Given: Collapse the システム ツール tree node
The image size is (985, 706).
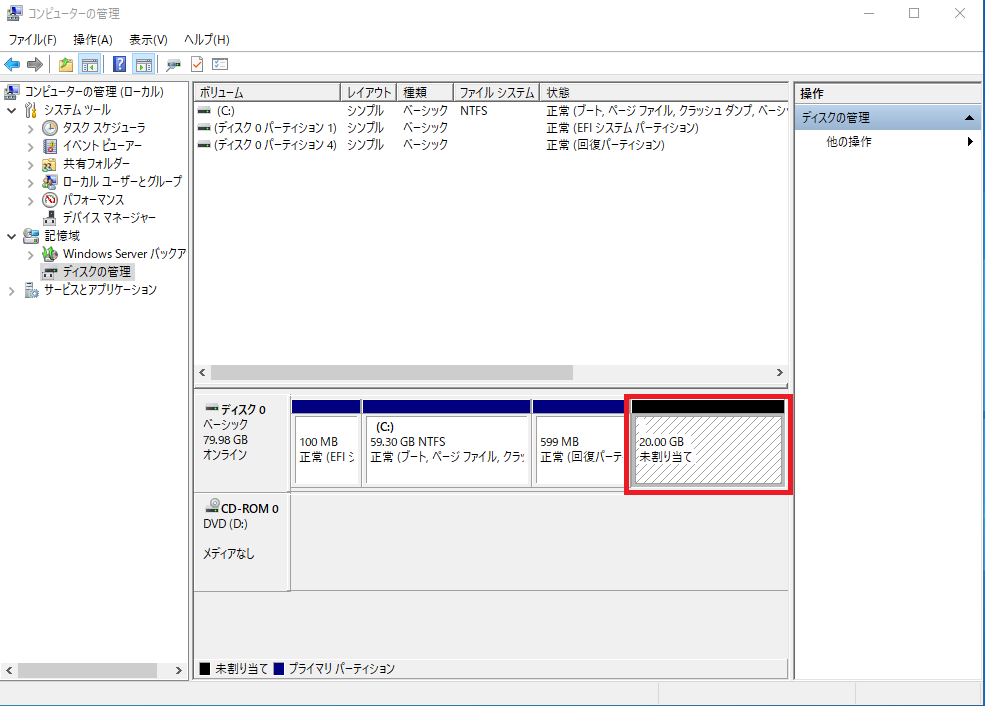Looking at the screenshot, I should pos(12,110).
